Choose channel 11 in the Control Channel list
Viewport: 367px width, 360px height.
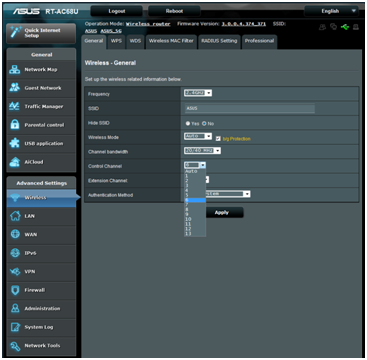195,224
